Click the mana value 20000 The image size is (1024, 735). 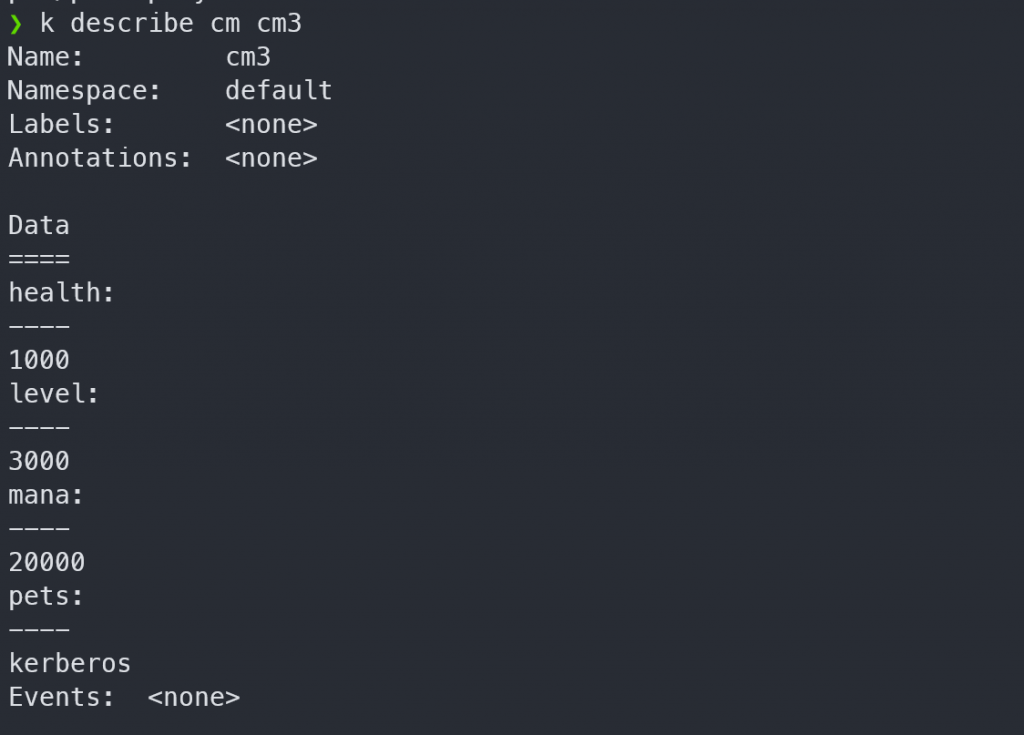click(47, 563)
